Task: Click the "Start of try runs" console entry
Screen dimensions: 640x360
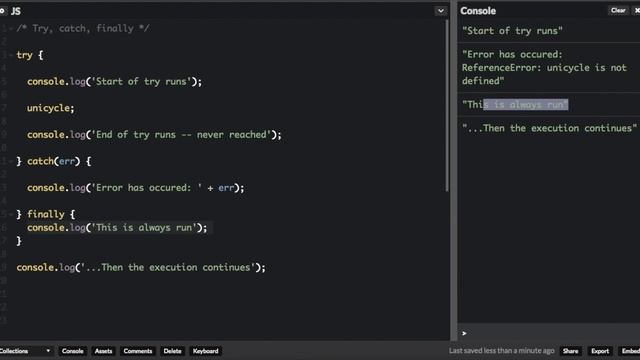Action: 512,31
